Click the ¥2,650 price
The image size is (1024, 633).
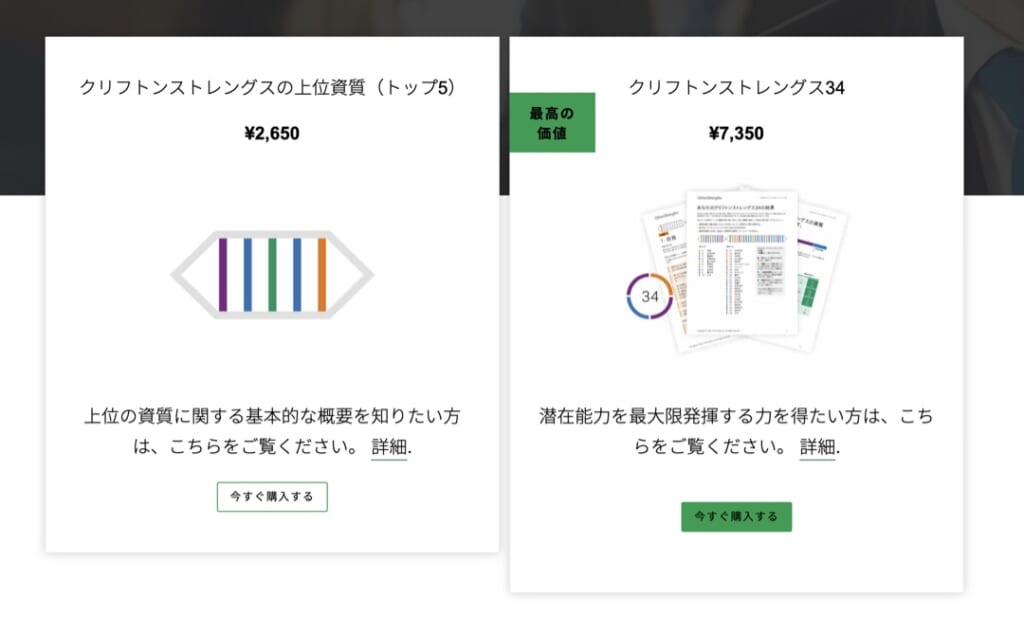point(272,133)
